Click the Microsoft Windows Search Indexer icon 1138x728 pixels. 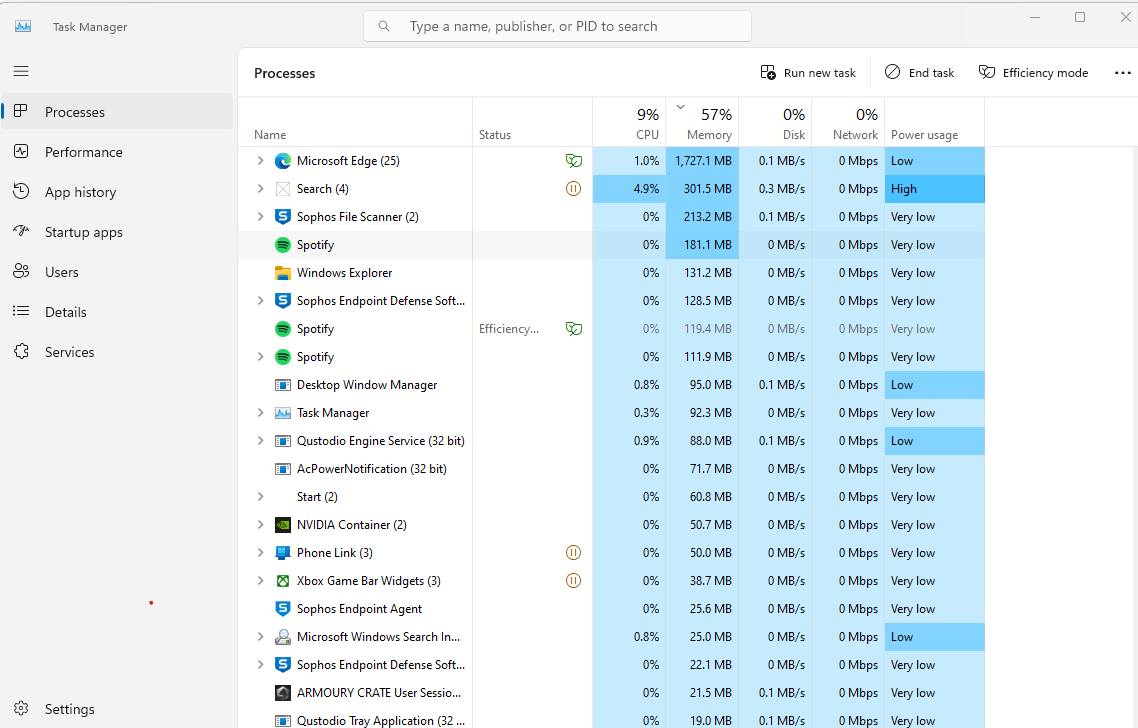point(283,637)
